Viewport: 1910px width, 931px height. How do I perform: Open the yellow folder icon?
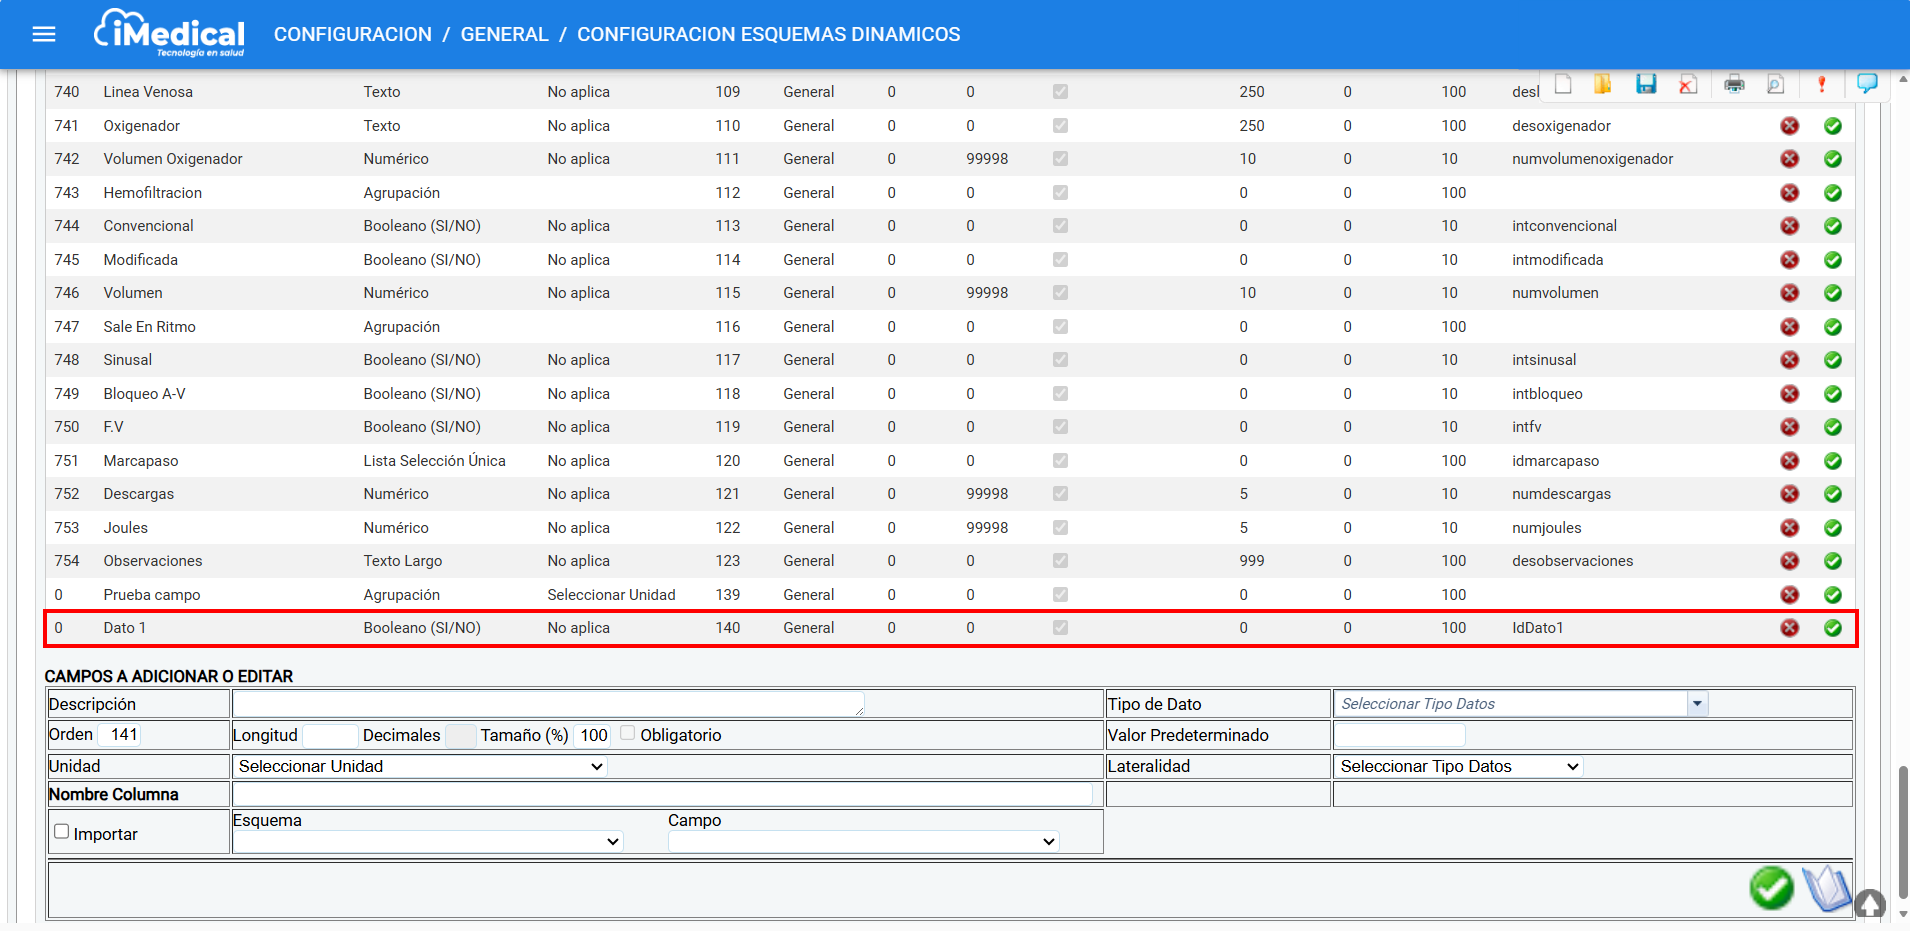coord(1603,84)
